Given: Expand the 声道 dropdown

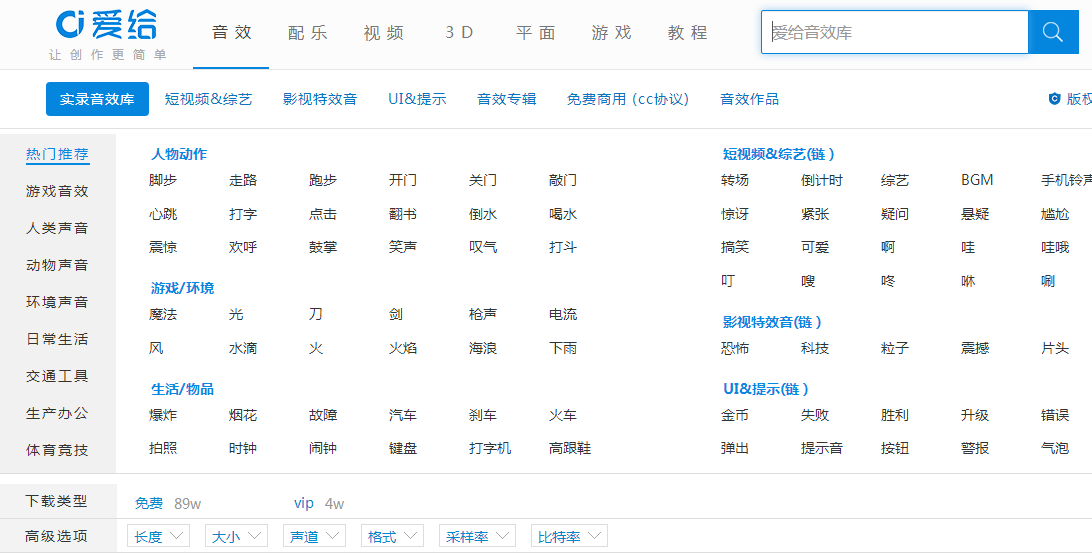Looking at the screenshot, I should pyautogui.click(x=314, y=537).
